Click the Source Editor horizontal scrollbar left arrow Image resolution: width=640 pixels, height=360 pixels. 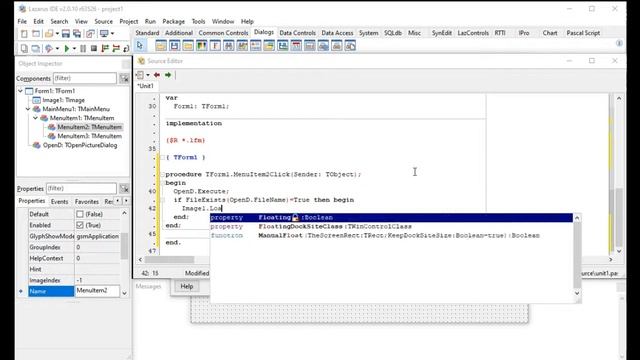tap(140, 260)
